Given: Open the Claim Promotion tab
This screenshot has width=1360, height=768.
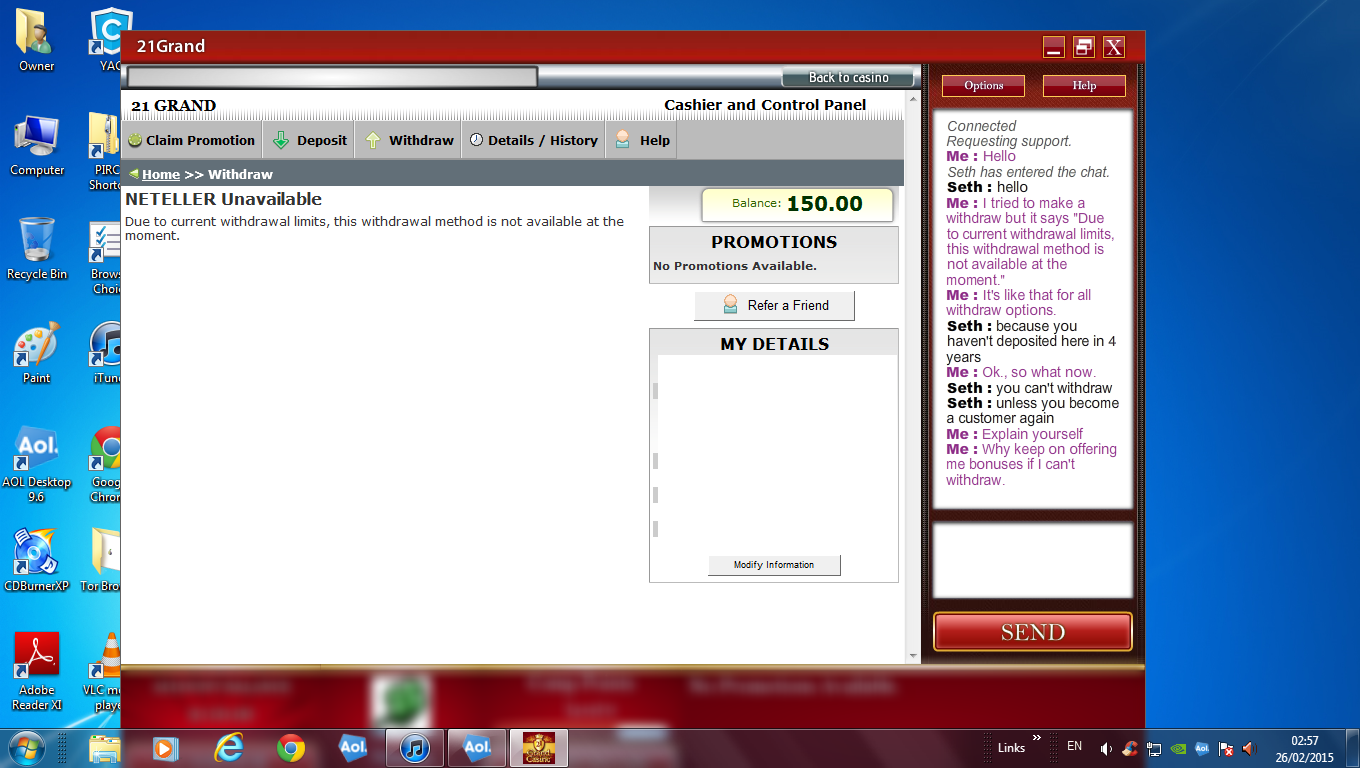Looking at the screenshot, I should 191,140.
